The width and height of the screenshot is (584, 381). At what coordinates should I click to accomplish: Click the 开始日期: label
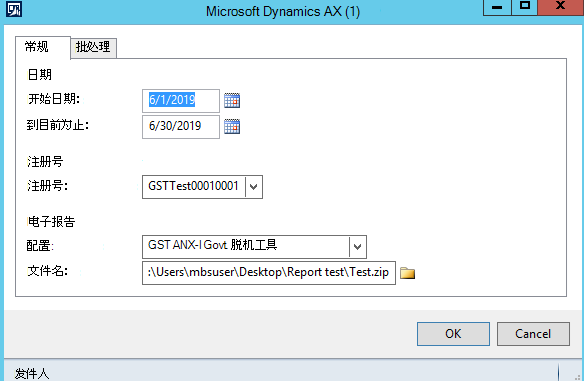coord(54,99)
